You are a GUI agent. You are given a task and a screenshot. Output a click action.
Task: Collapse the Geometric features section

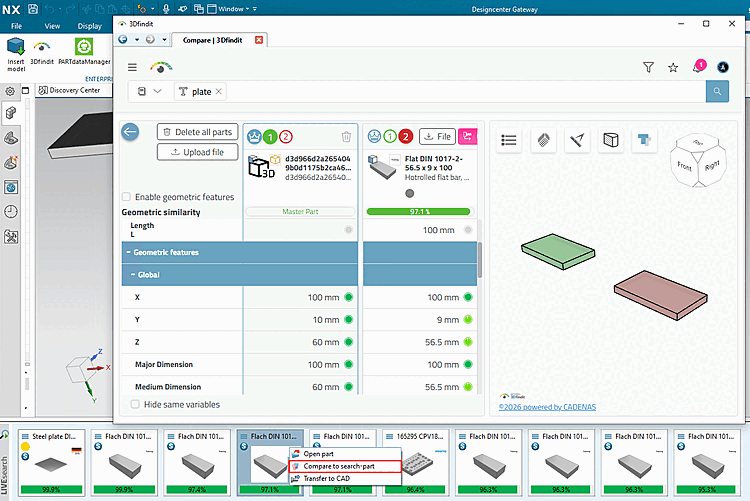pyautogui.click(x=129, y=252)
